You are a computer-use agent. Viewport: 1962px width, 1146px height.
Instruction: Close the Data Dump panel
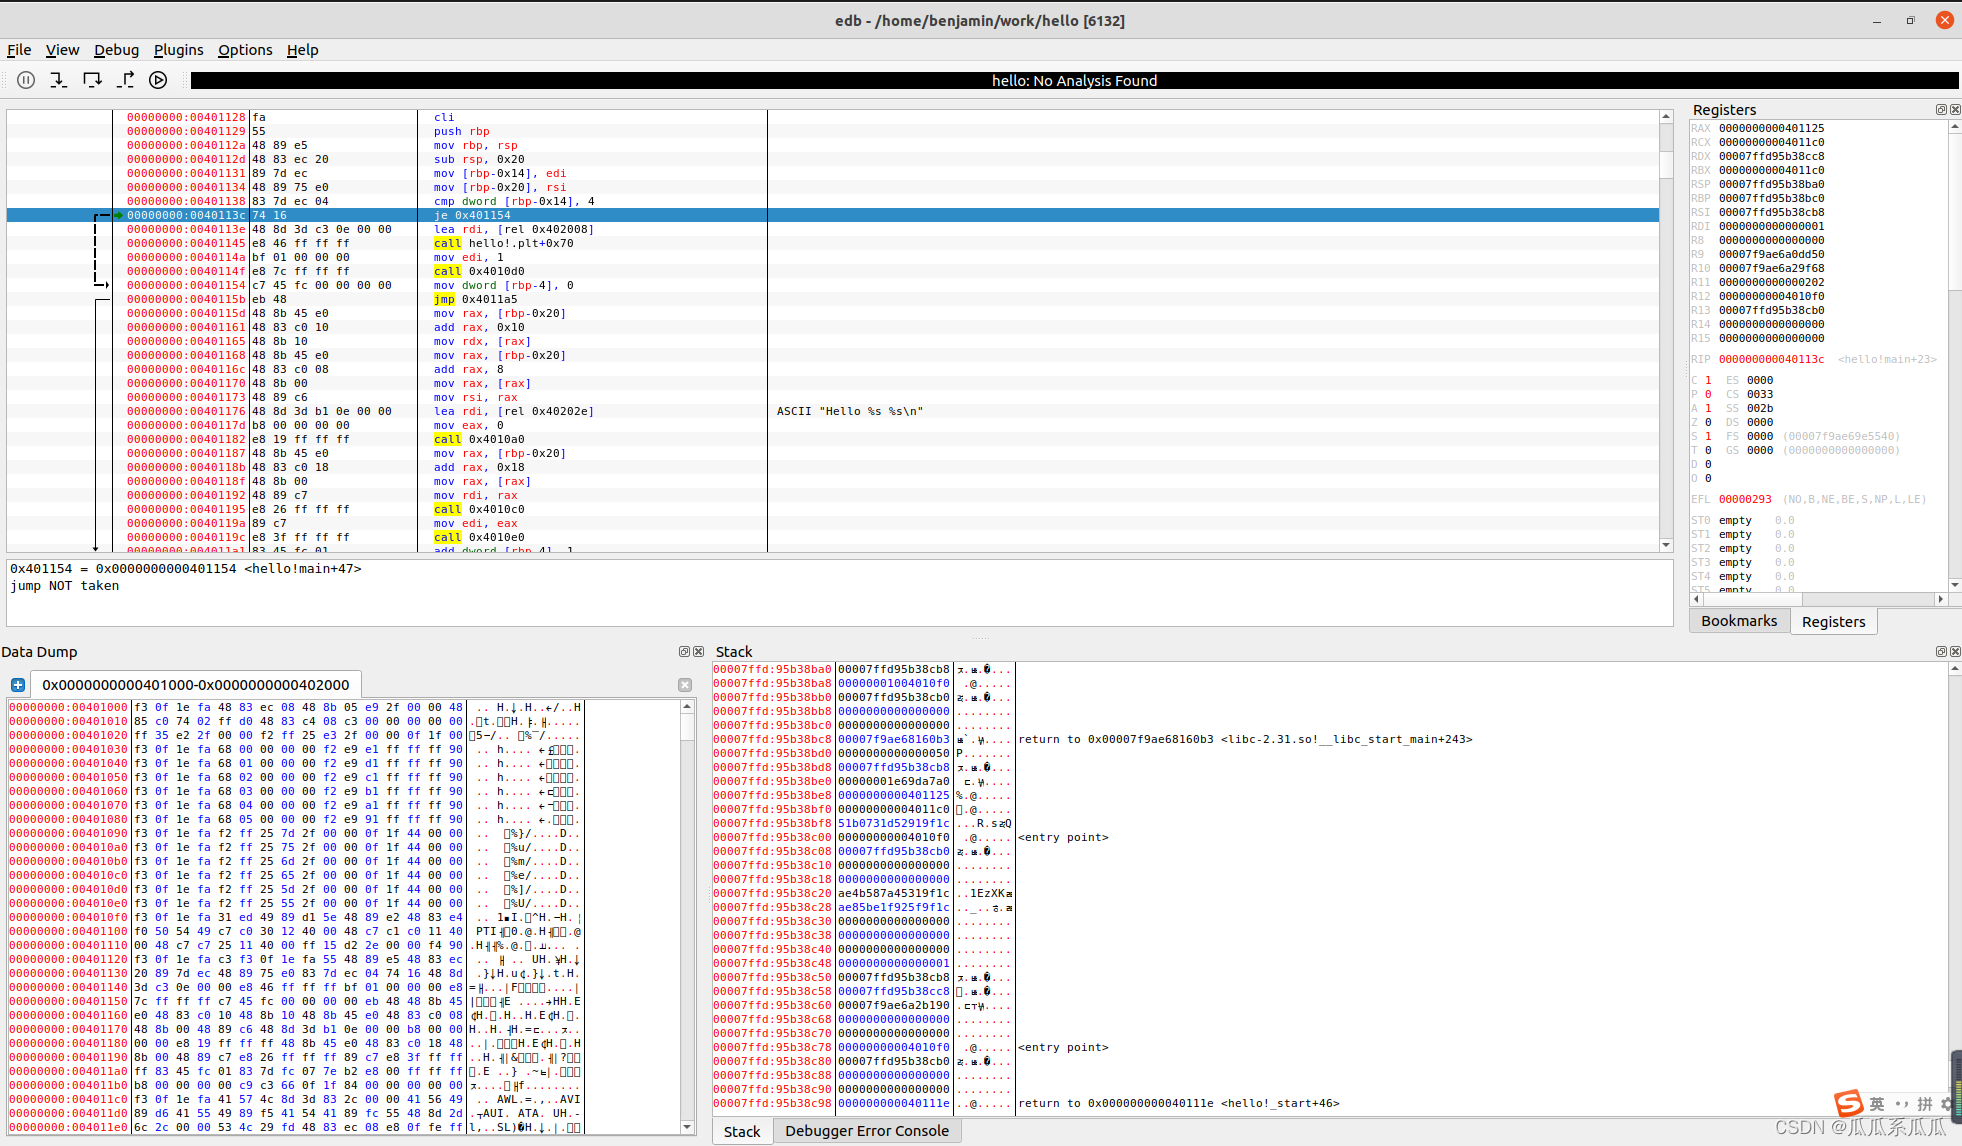pyautogui.click(x=698, y=651)
